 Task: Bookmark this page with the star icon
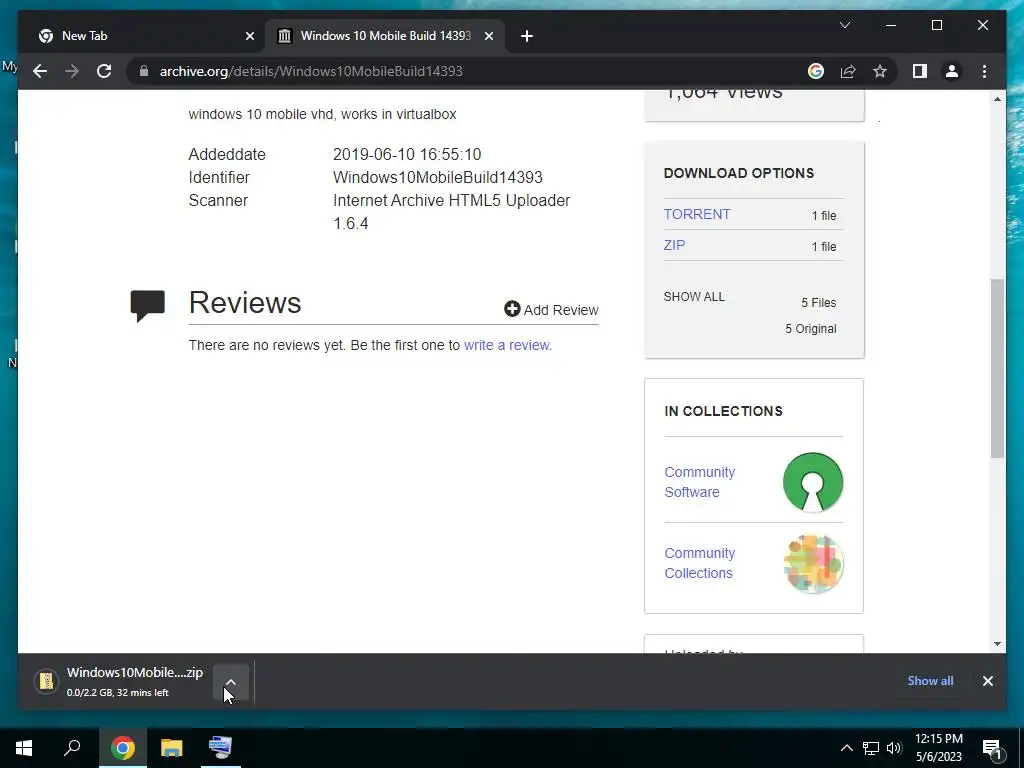(x=880, y=71)
